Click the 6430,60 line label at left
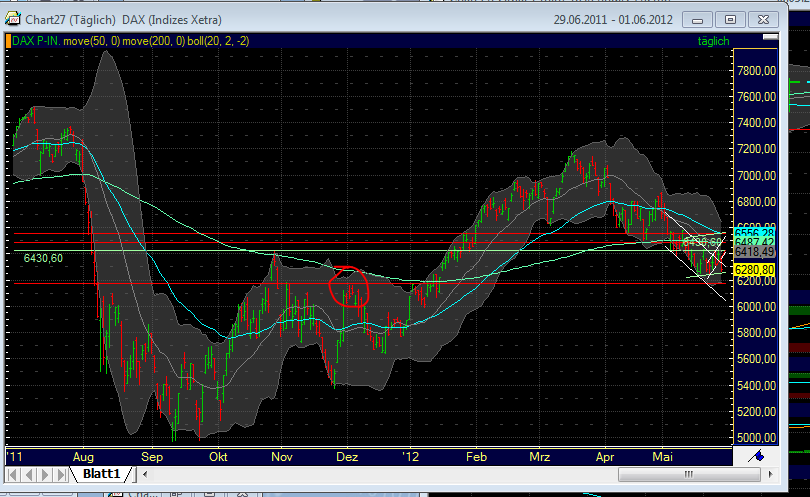The height and width of the screenshot is (497, 810). click(43, 258)
